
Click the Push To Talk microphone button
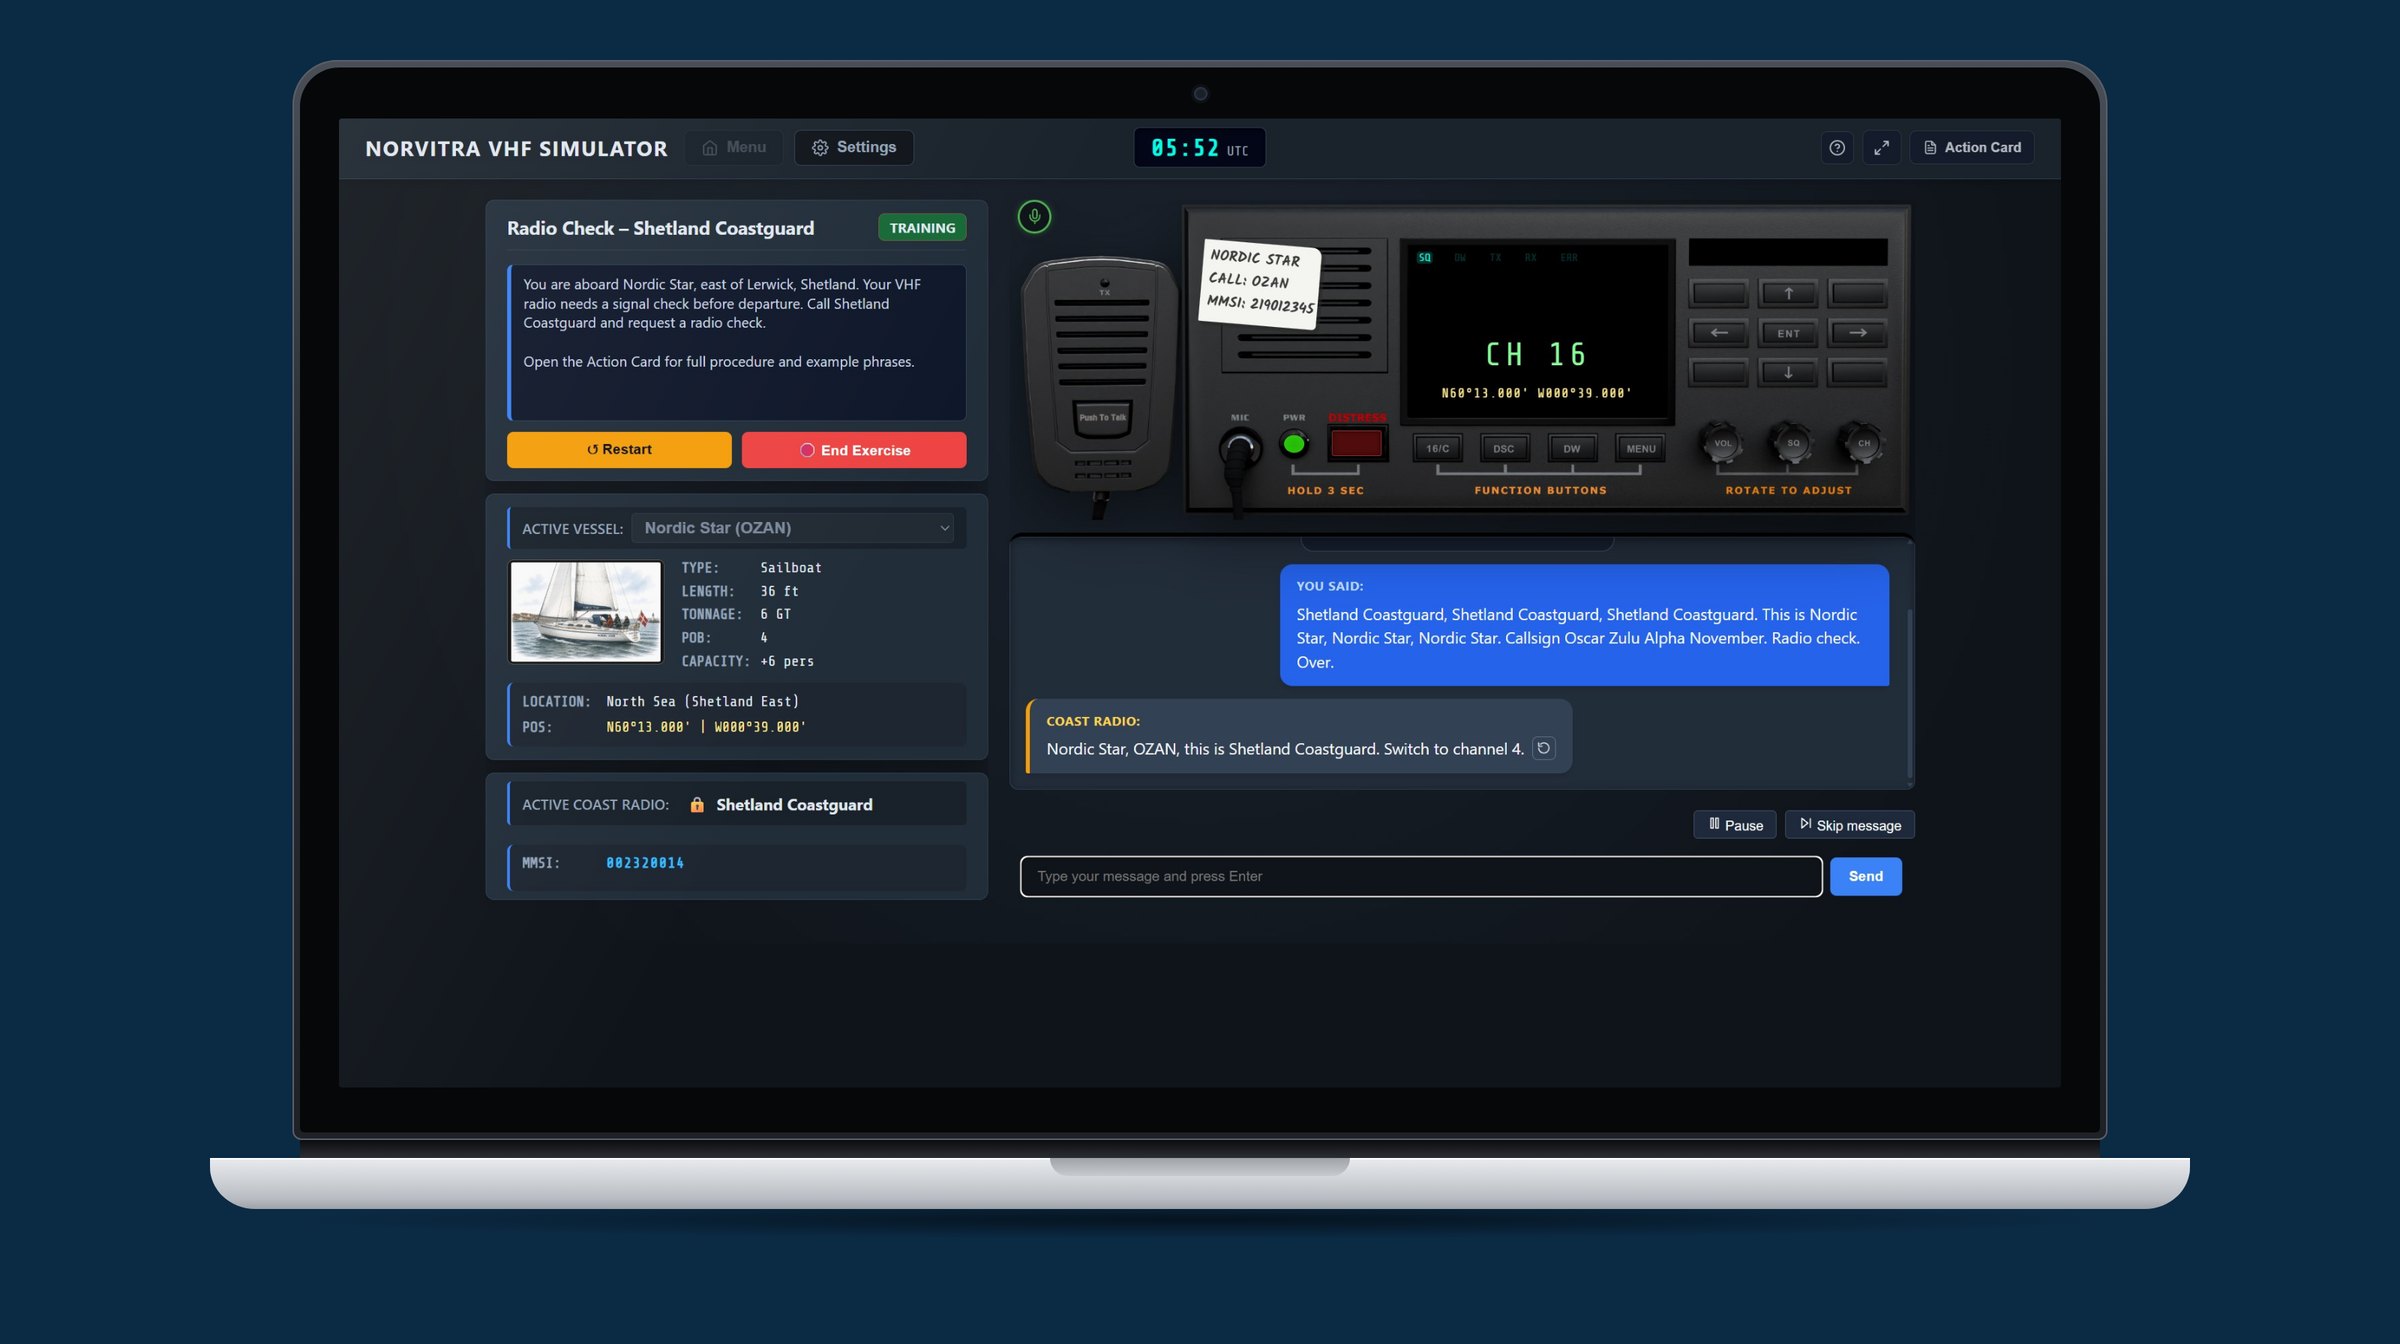[x=1103, y=418]
